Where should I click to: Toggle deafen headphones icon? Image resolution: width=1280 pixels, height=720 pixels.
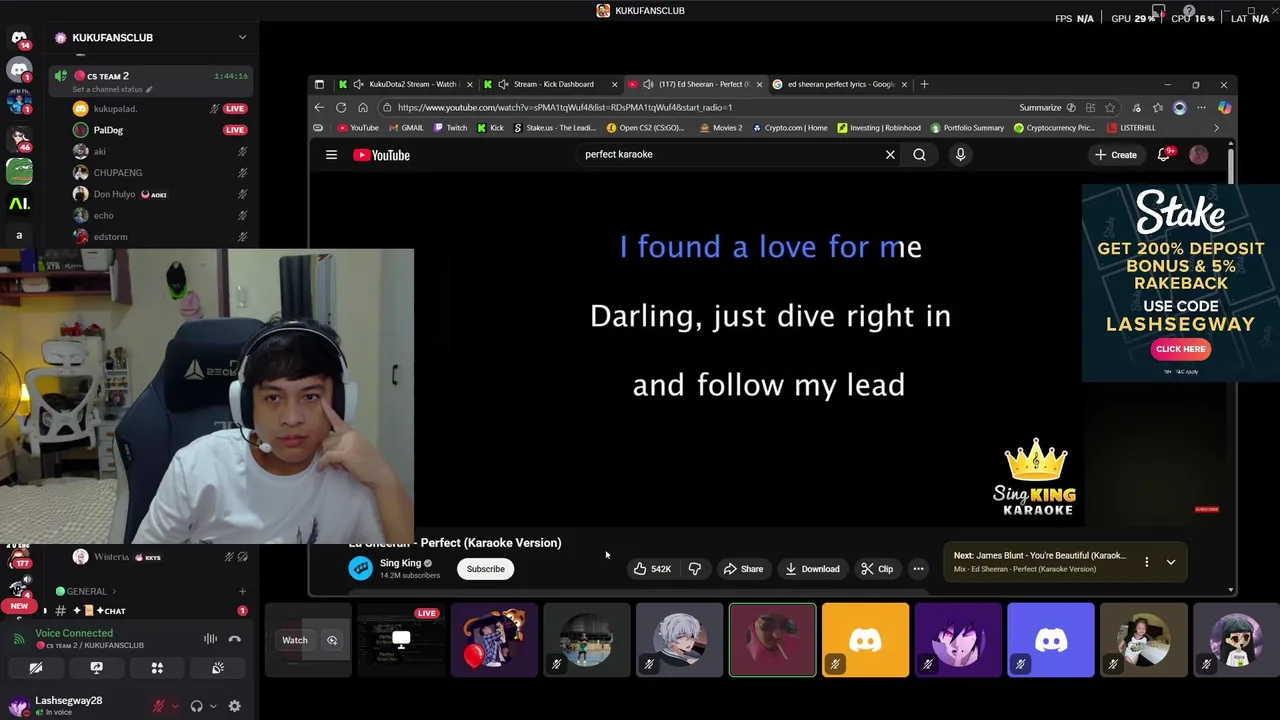point(197,706)
